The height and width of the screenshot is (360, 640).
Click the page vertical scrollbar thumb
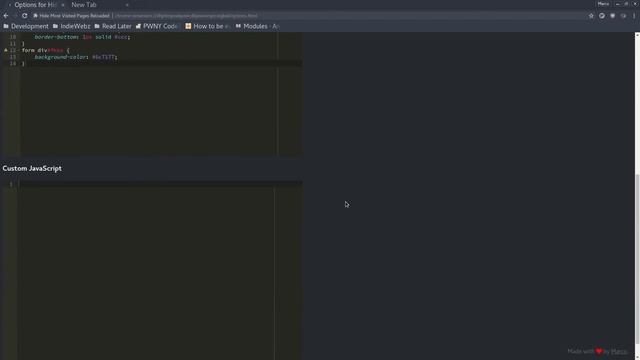[x=637, y=259]
